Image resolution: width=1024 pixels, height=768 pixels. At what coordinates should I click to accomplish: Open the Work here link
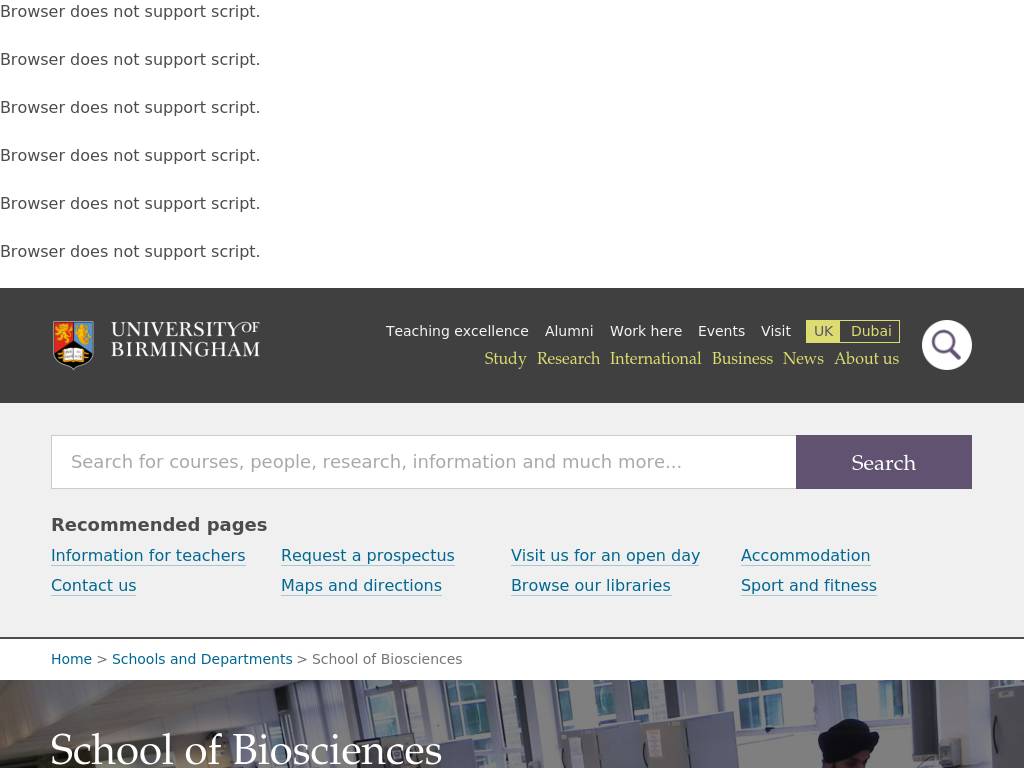646,331
